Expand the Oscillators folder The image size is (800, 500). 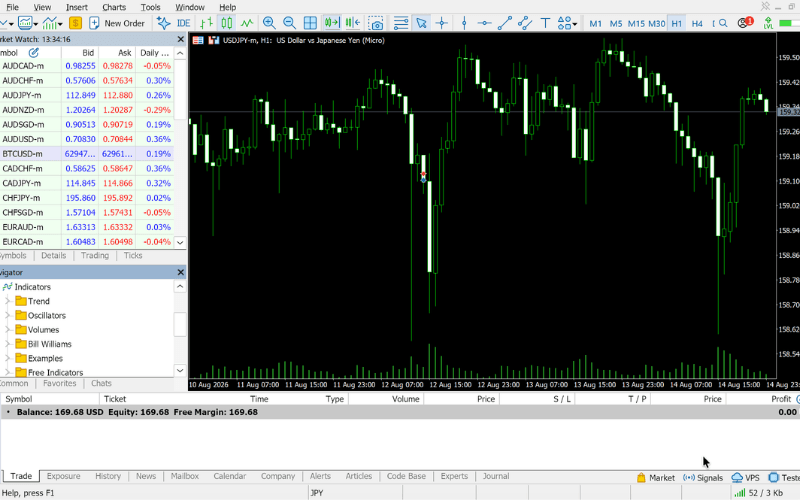tap(7, 315)
